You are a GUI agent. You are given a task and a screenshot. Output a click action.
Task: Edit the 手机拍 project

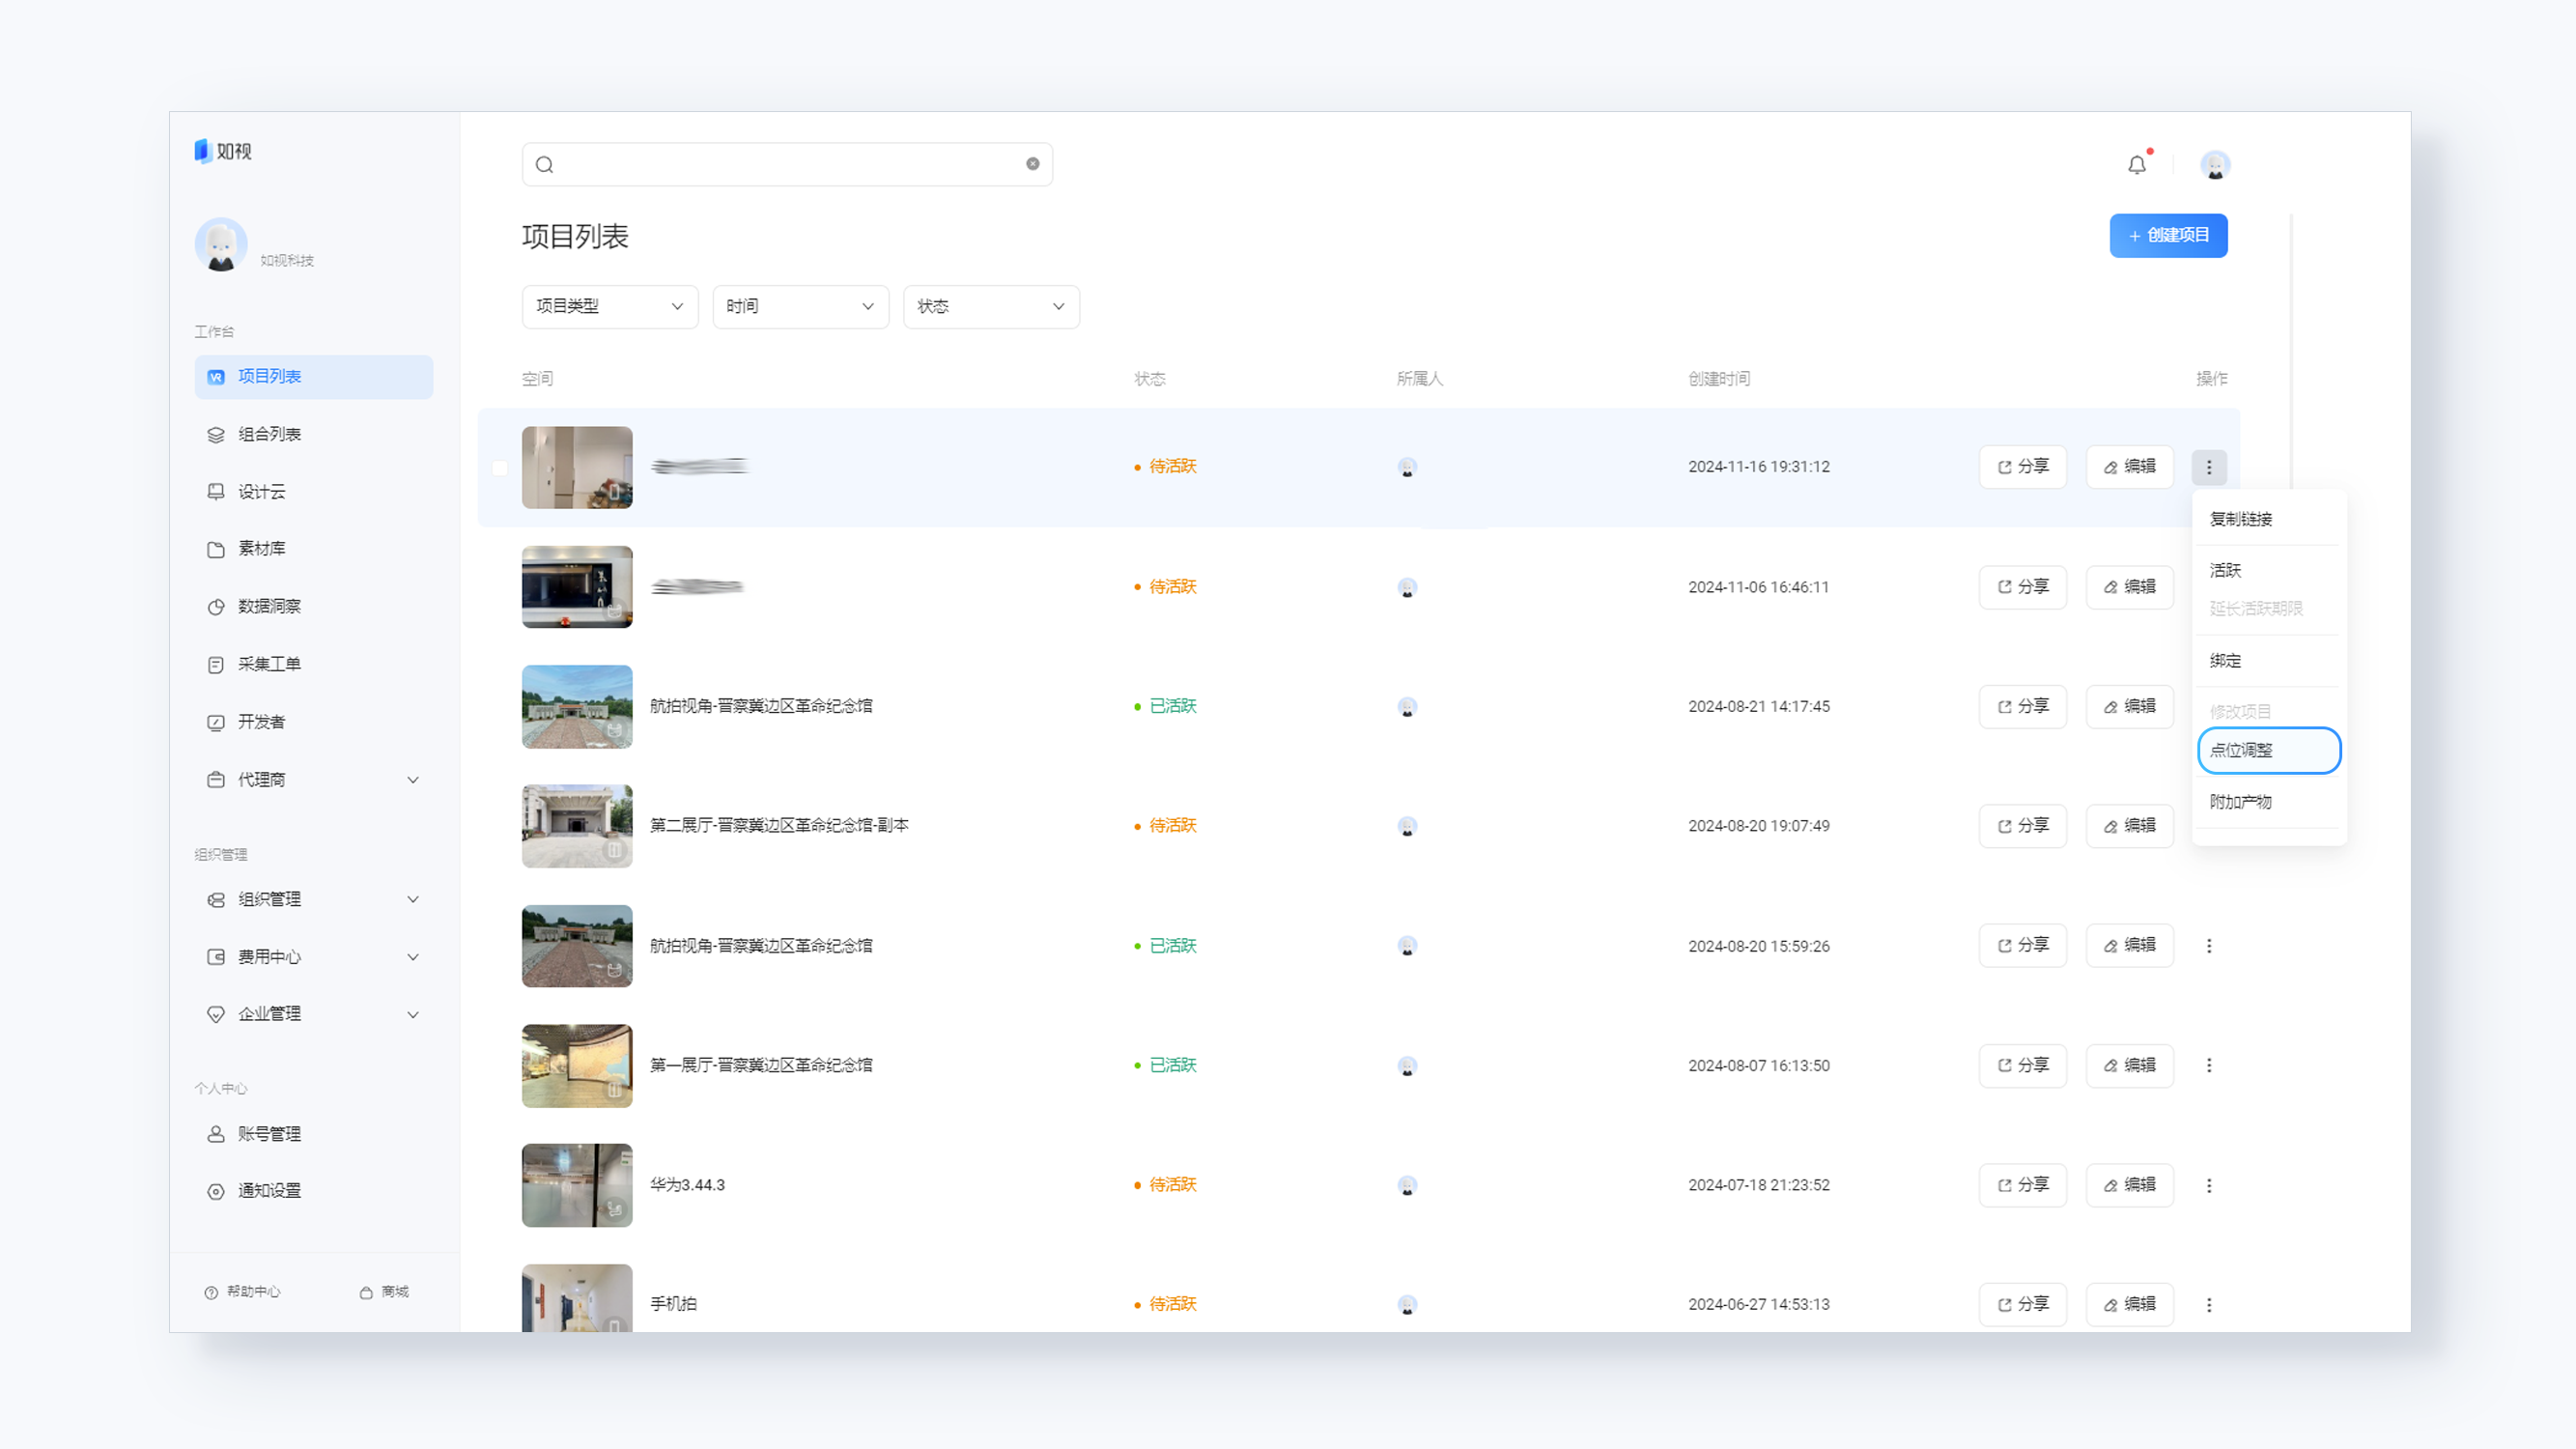(2129, 1305)
